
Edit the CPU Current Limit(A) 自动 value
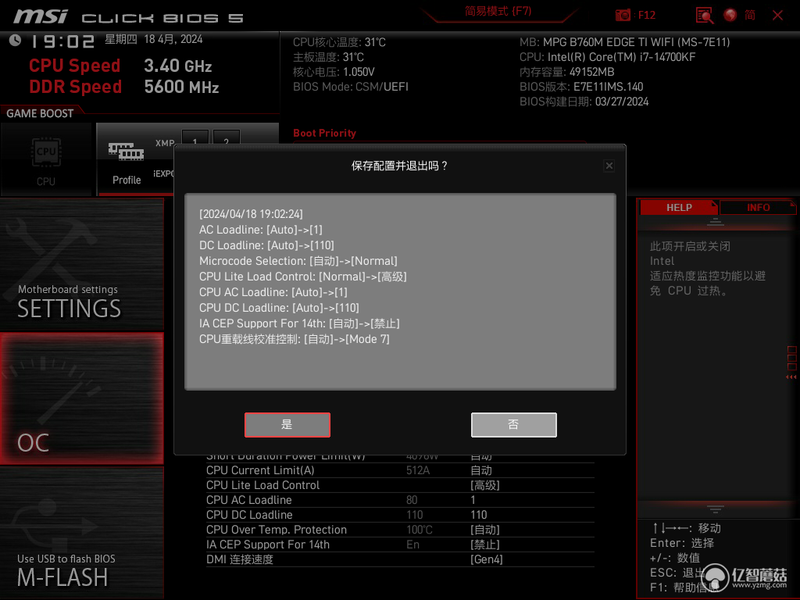tap(481, 470)
